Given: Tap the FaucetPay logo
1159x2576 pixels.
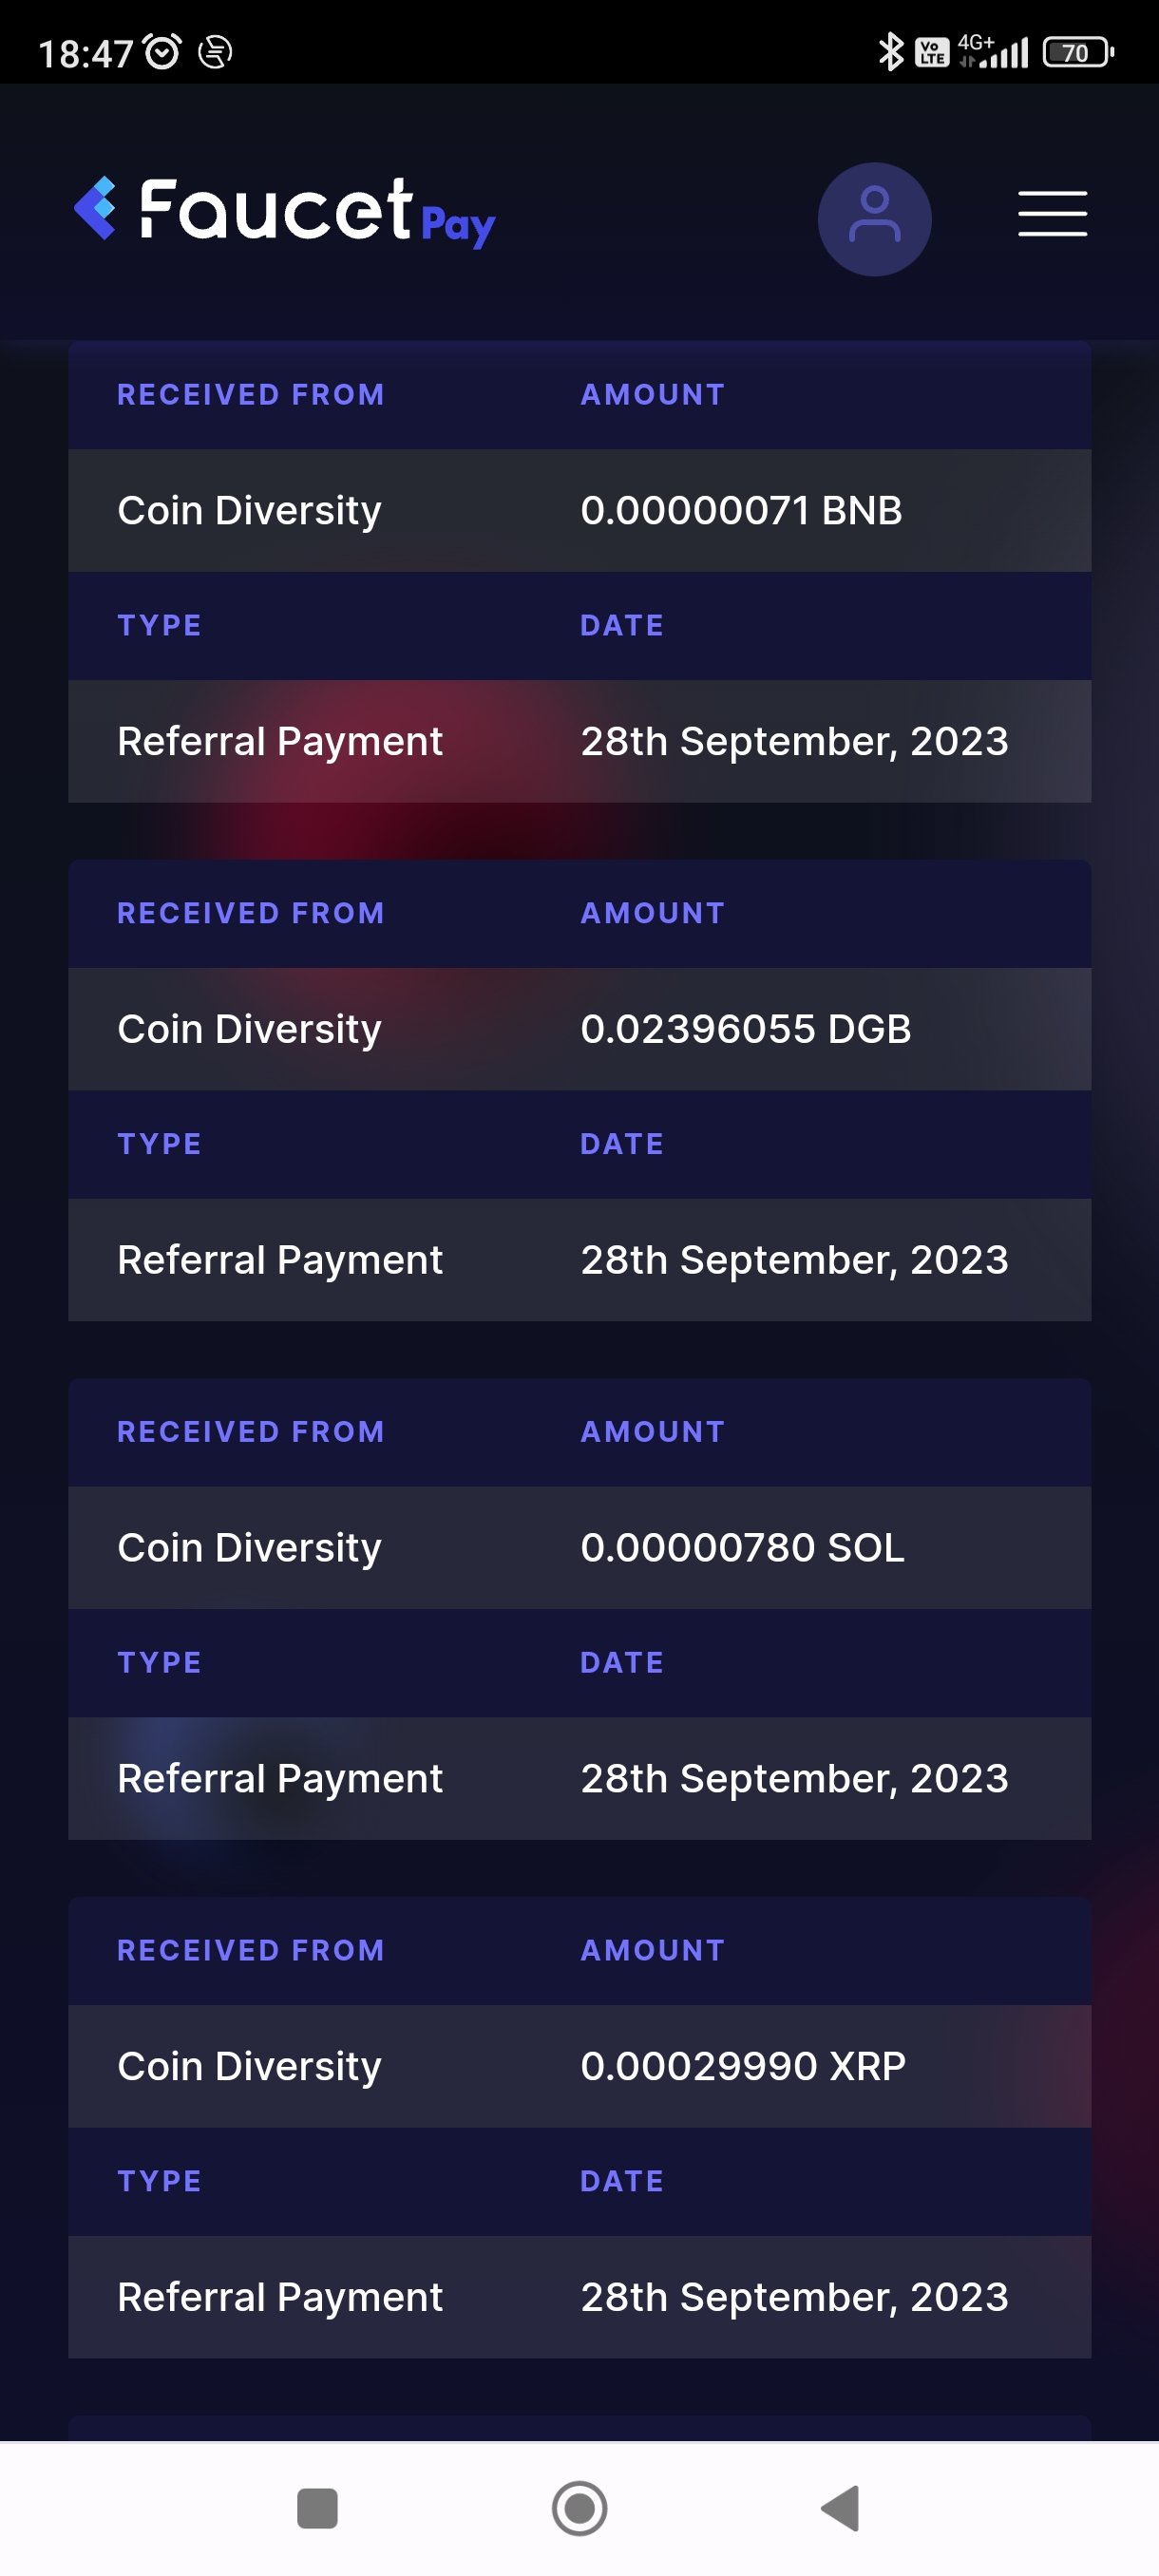Looking at the screenshot, I should coord(284,212).
